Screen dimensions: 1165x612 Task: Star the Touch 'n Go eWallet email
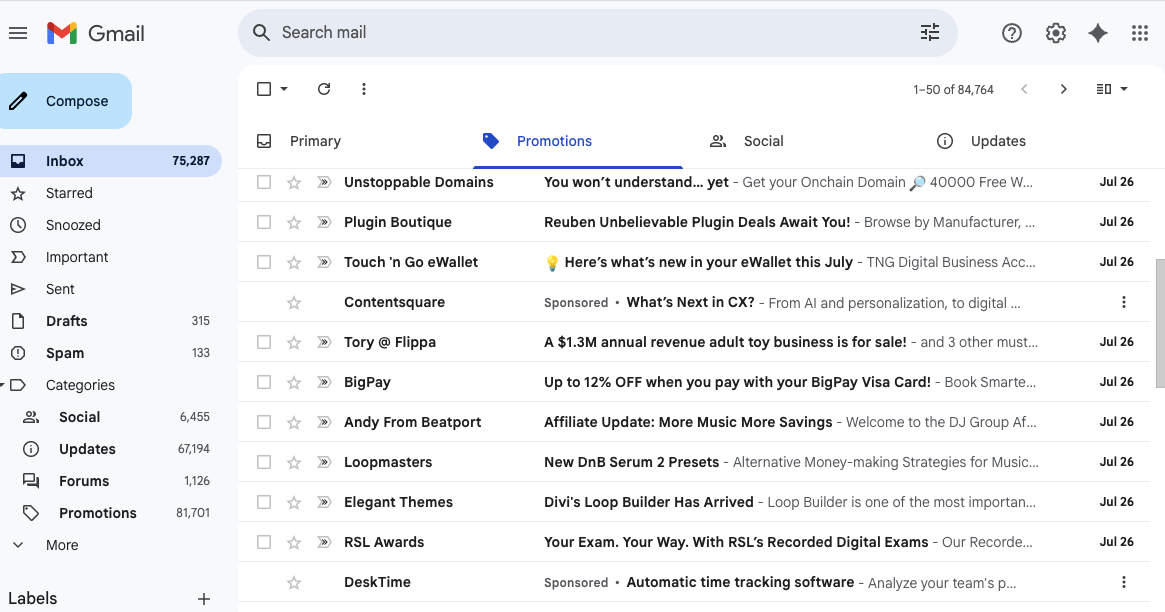point(294,262)
